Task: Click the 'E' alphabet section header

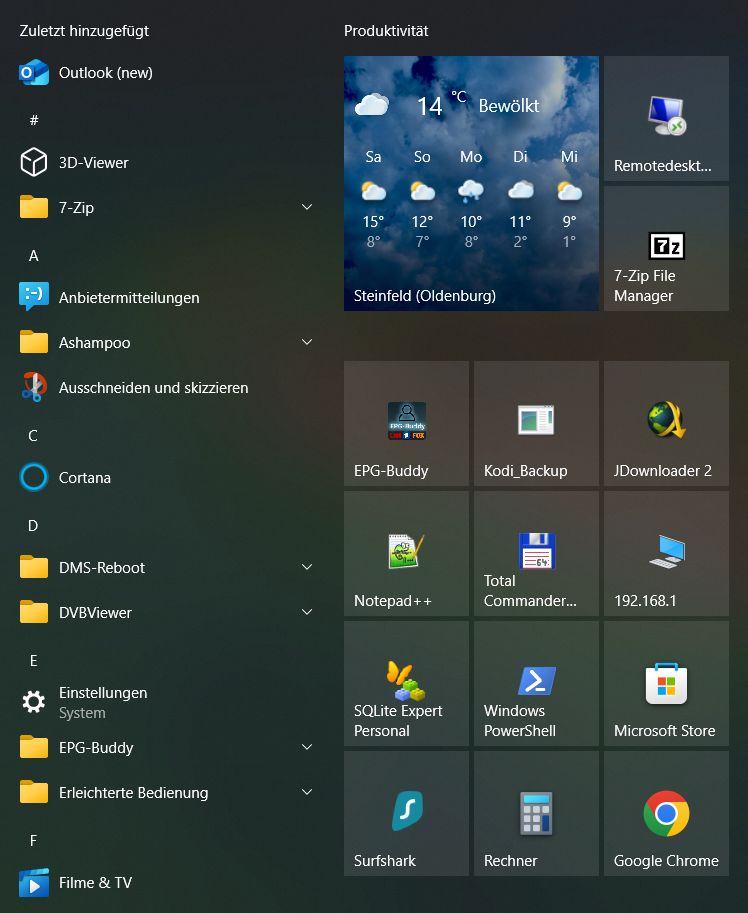Action: tap(34, 661)
